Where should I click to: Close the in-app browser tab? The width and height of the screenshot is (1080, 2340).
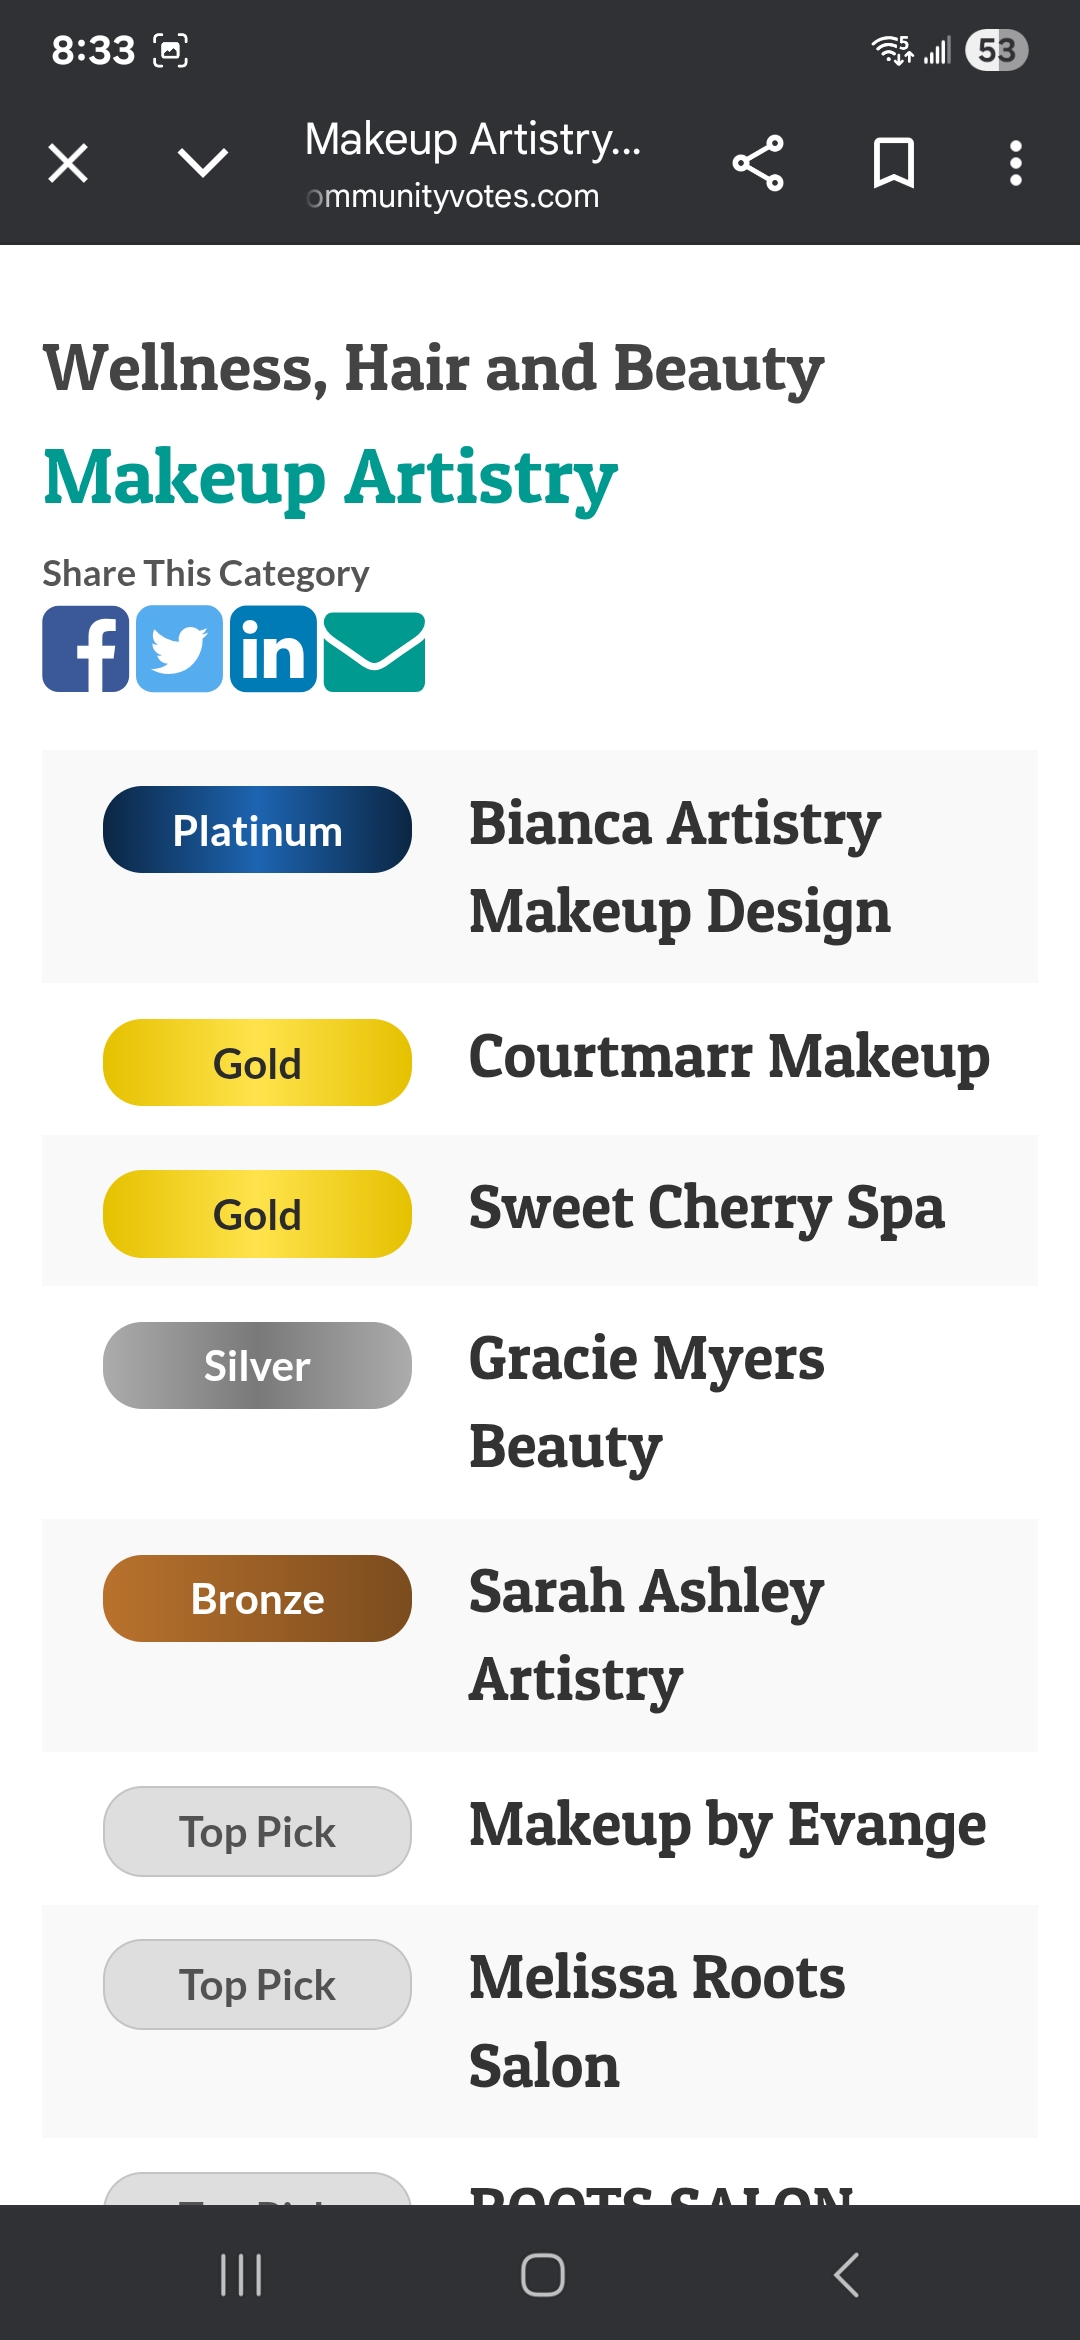(68, 163)
